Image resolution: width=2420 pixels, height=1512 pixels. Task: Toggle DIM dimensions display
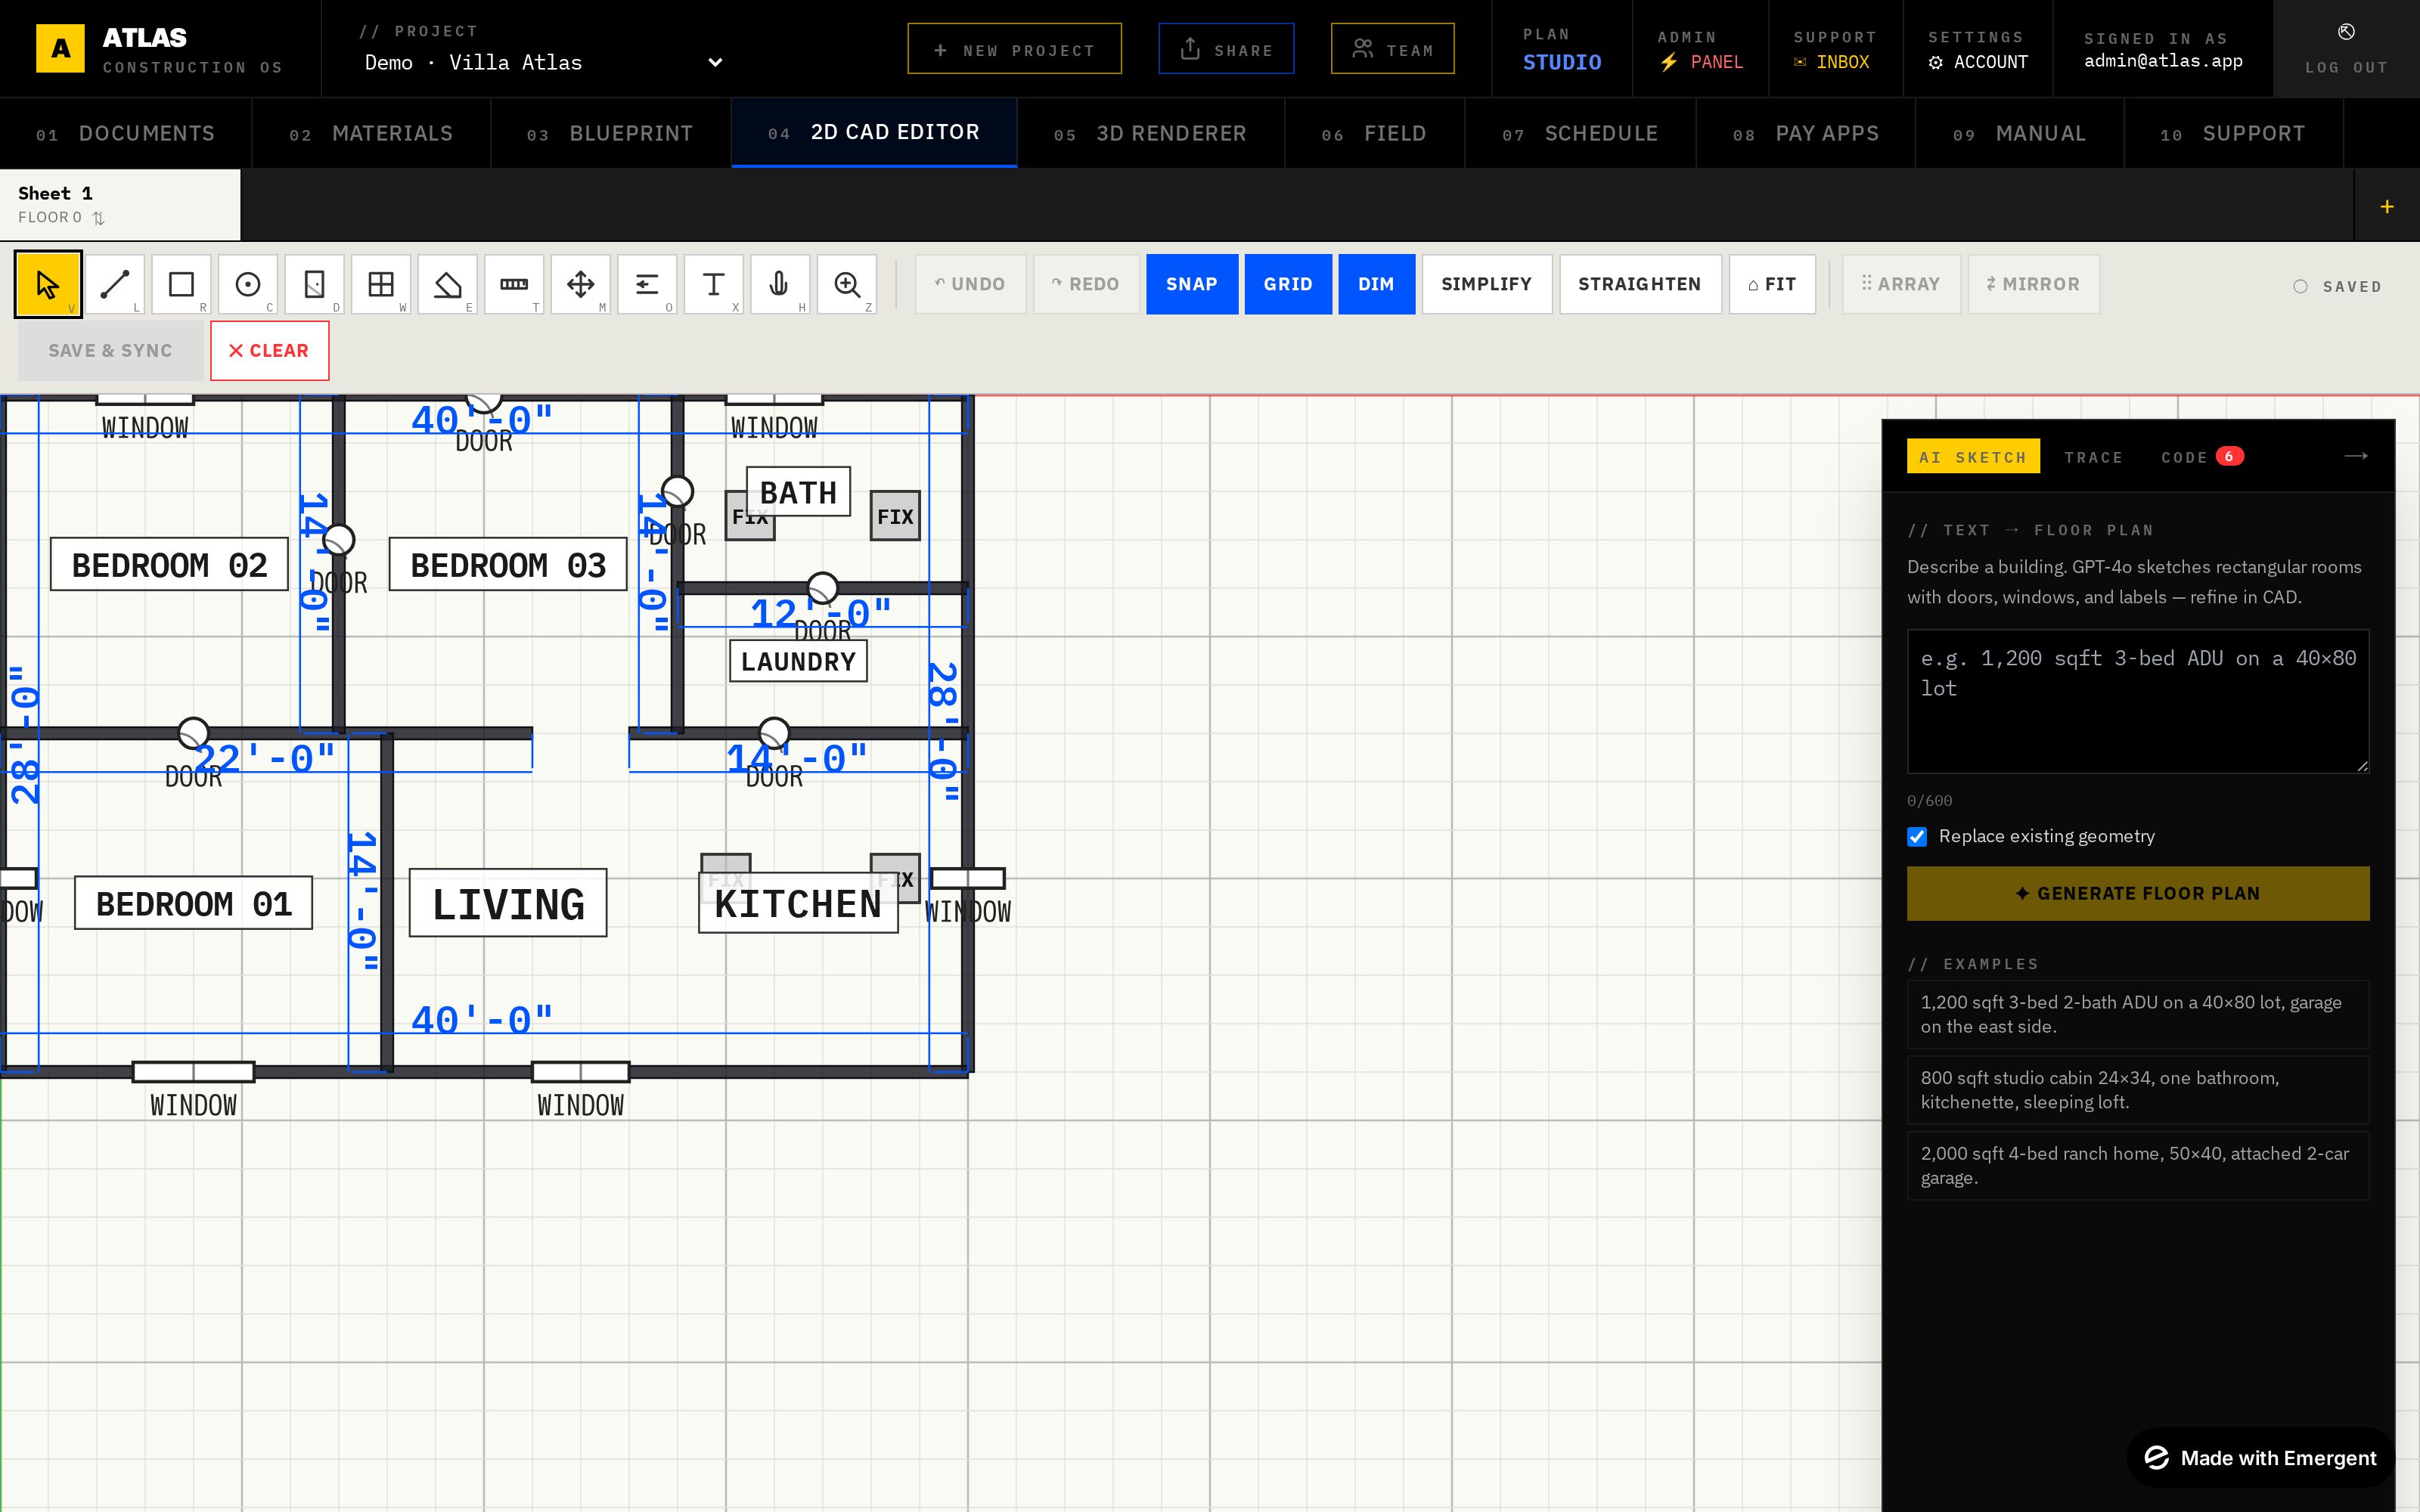(1376, 284)
